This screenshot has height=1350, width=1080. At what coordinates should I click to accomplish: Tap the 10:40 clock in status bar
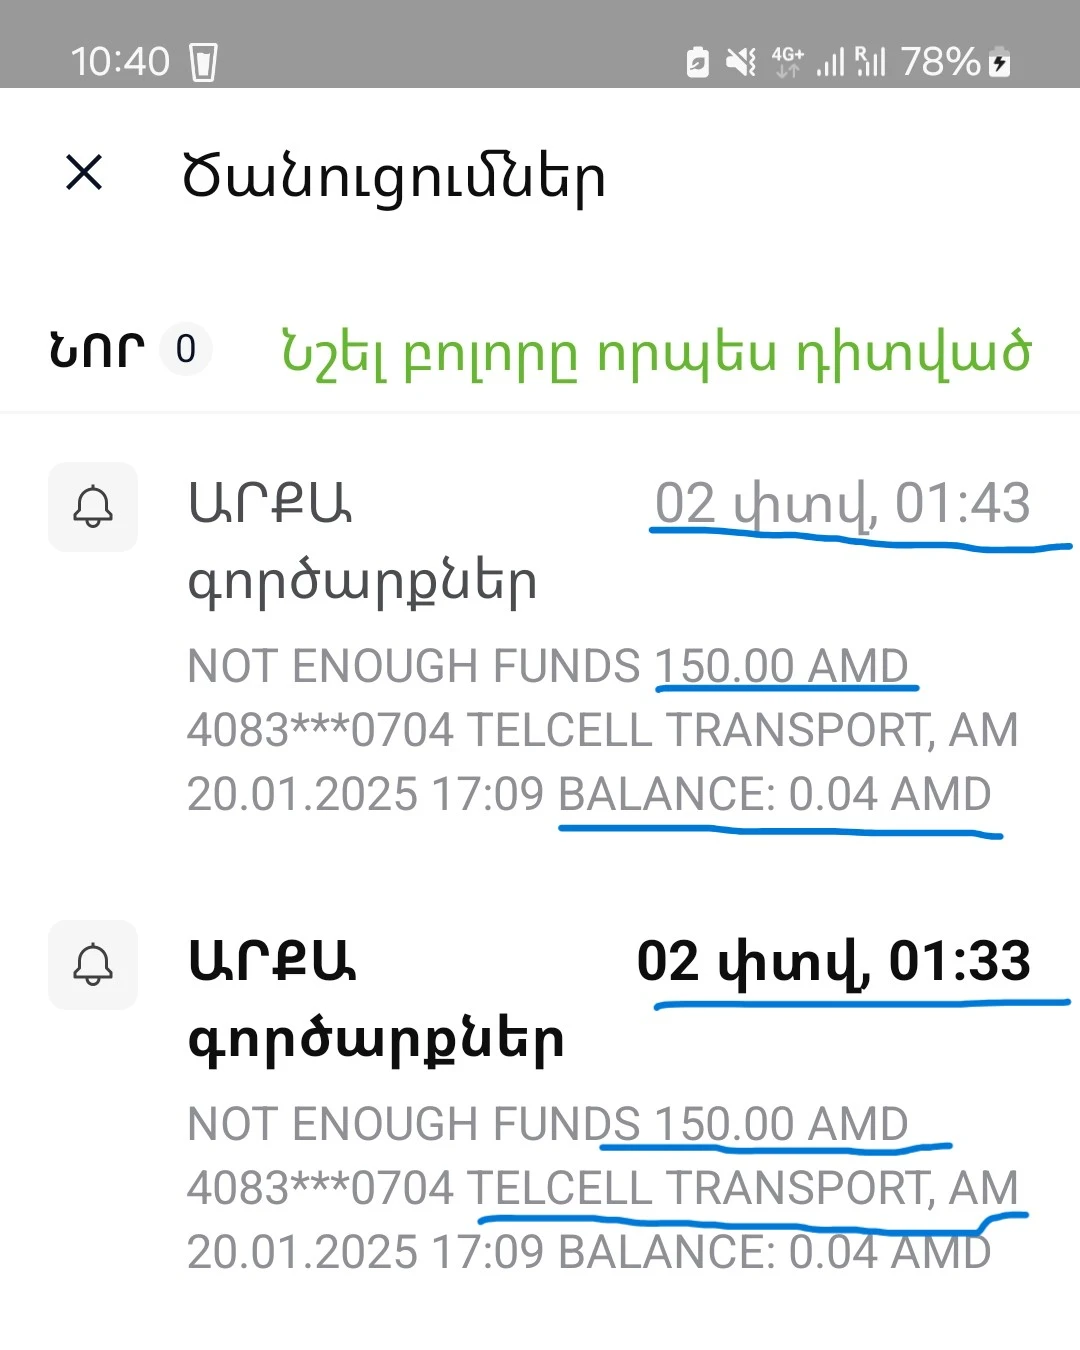[120, 62]
